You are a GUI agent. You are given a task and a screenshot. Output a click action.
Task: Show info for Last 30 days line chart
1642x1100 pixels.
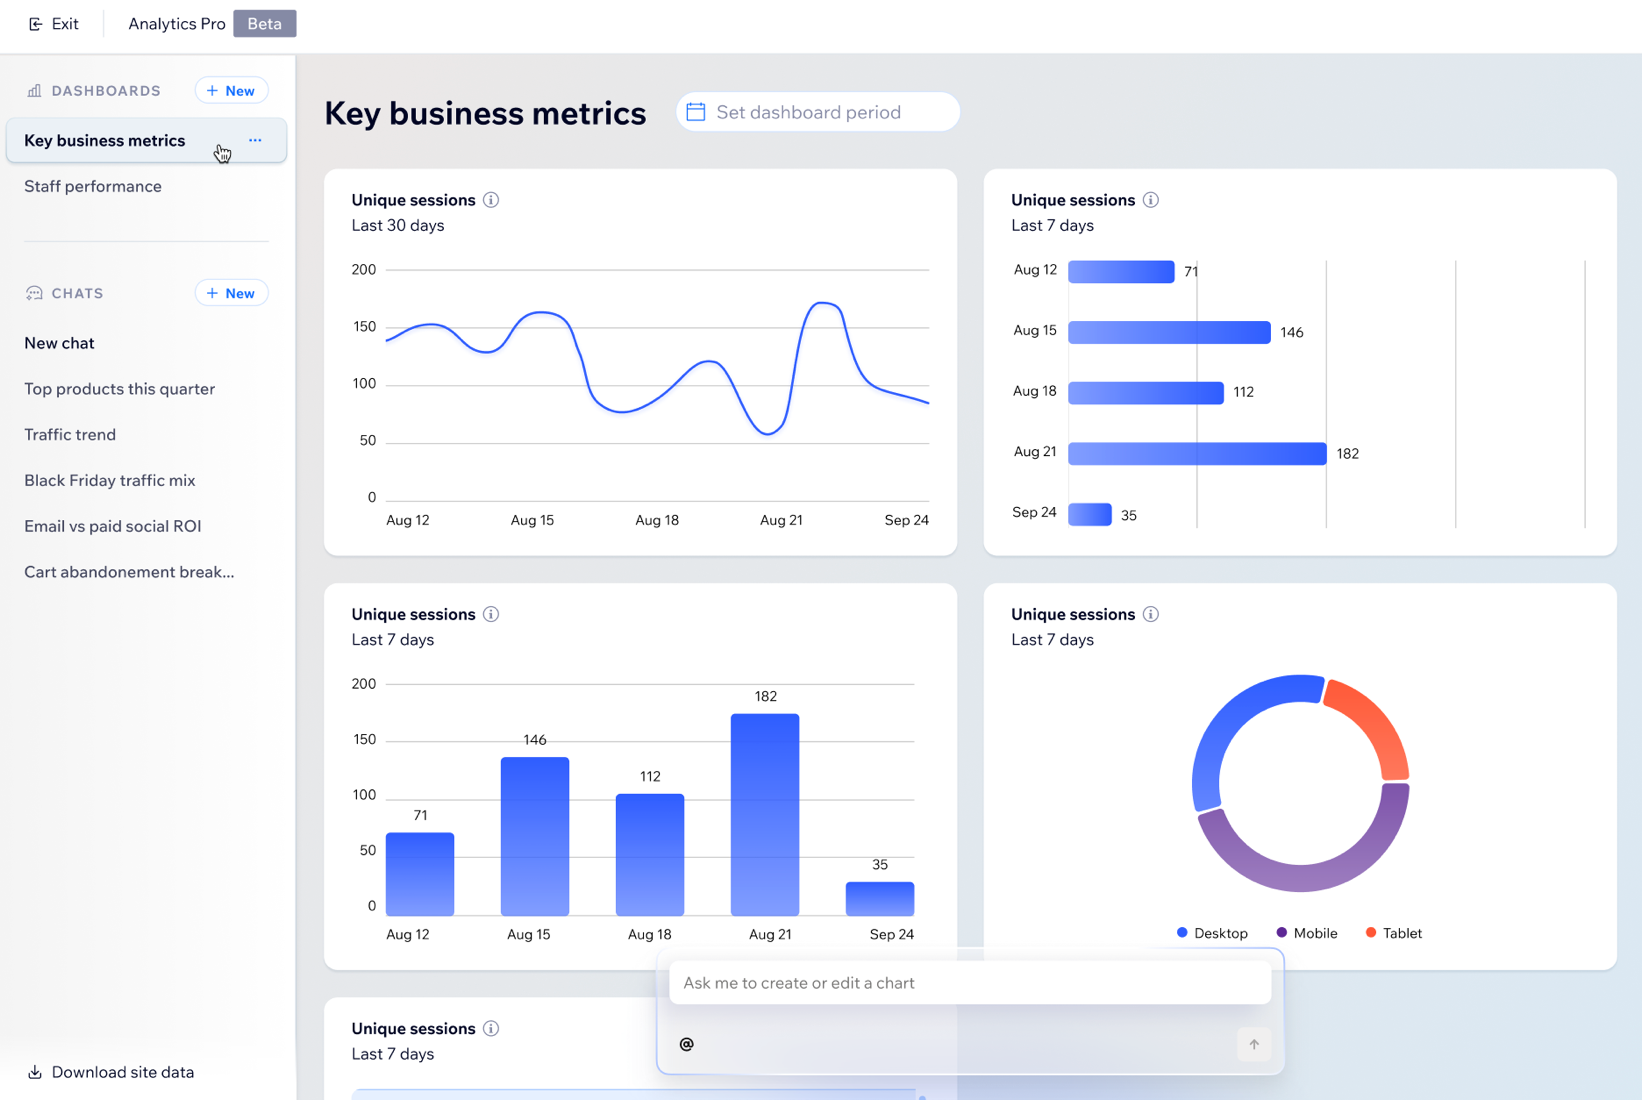[x=491, y=200]
